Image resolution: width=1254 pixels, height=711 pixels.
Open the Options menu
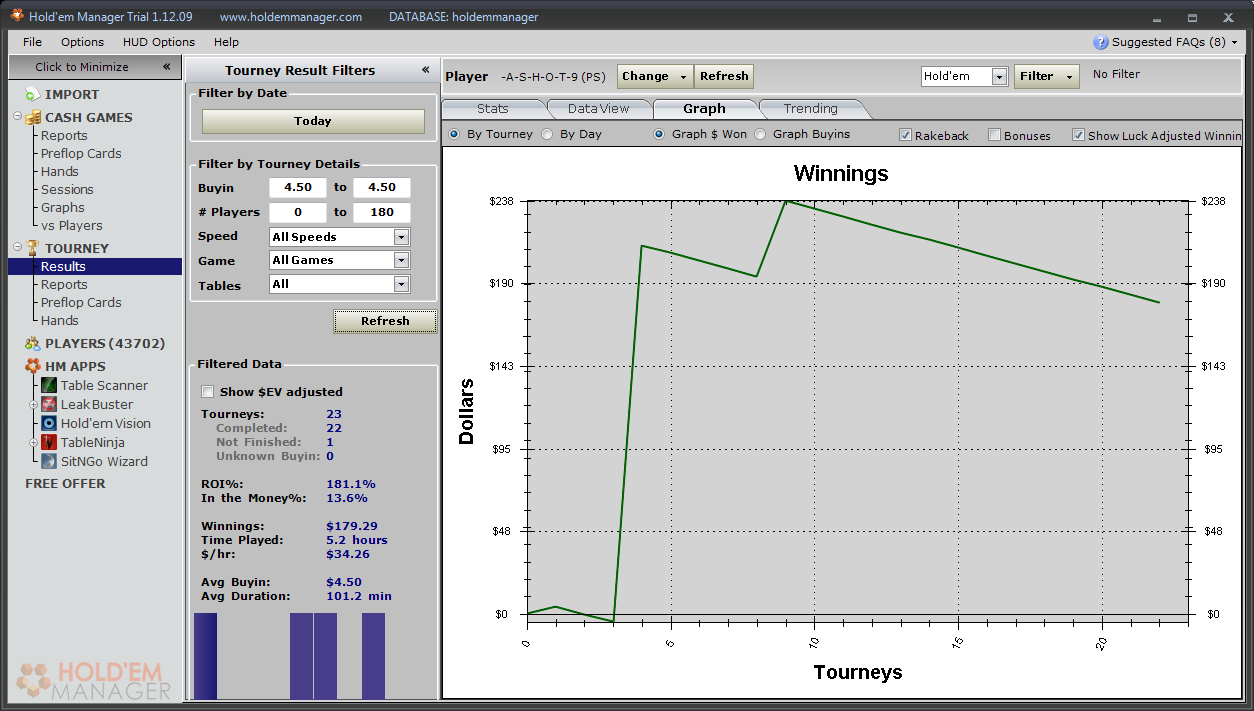pos(82,42)
